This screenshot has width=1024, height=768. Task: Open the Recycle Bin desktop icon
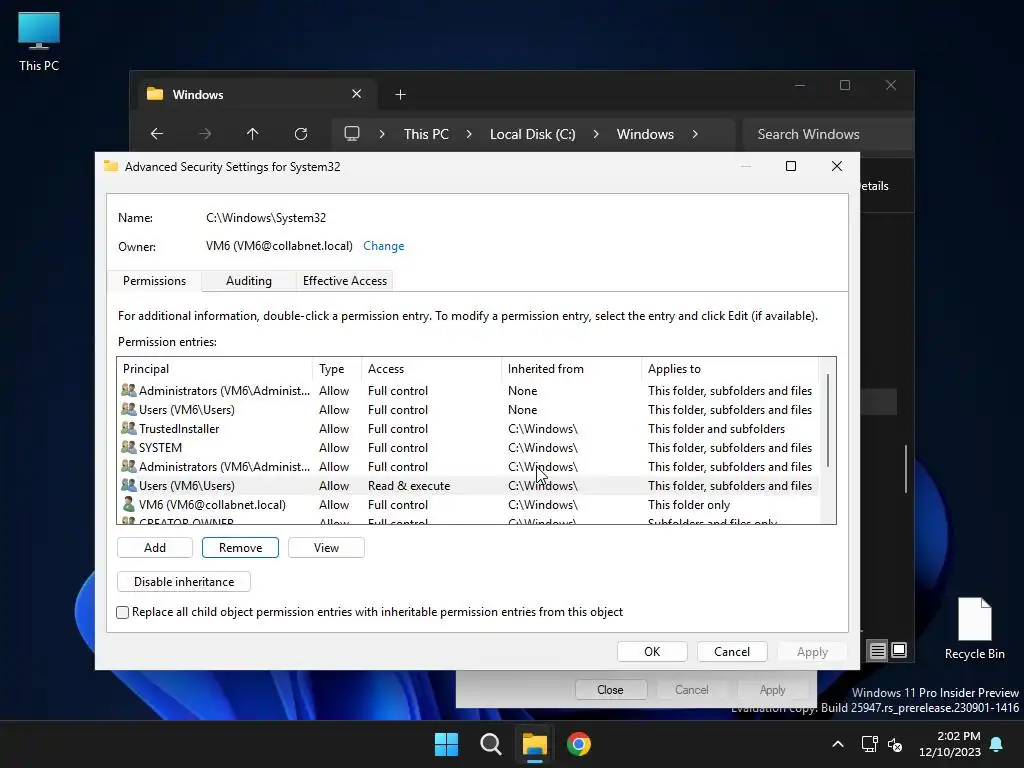(974, 628)
